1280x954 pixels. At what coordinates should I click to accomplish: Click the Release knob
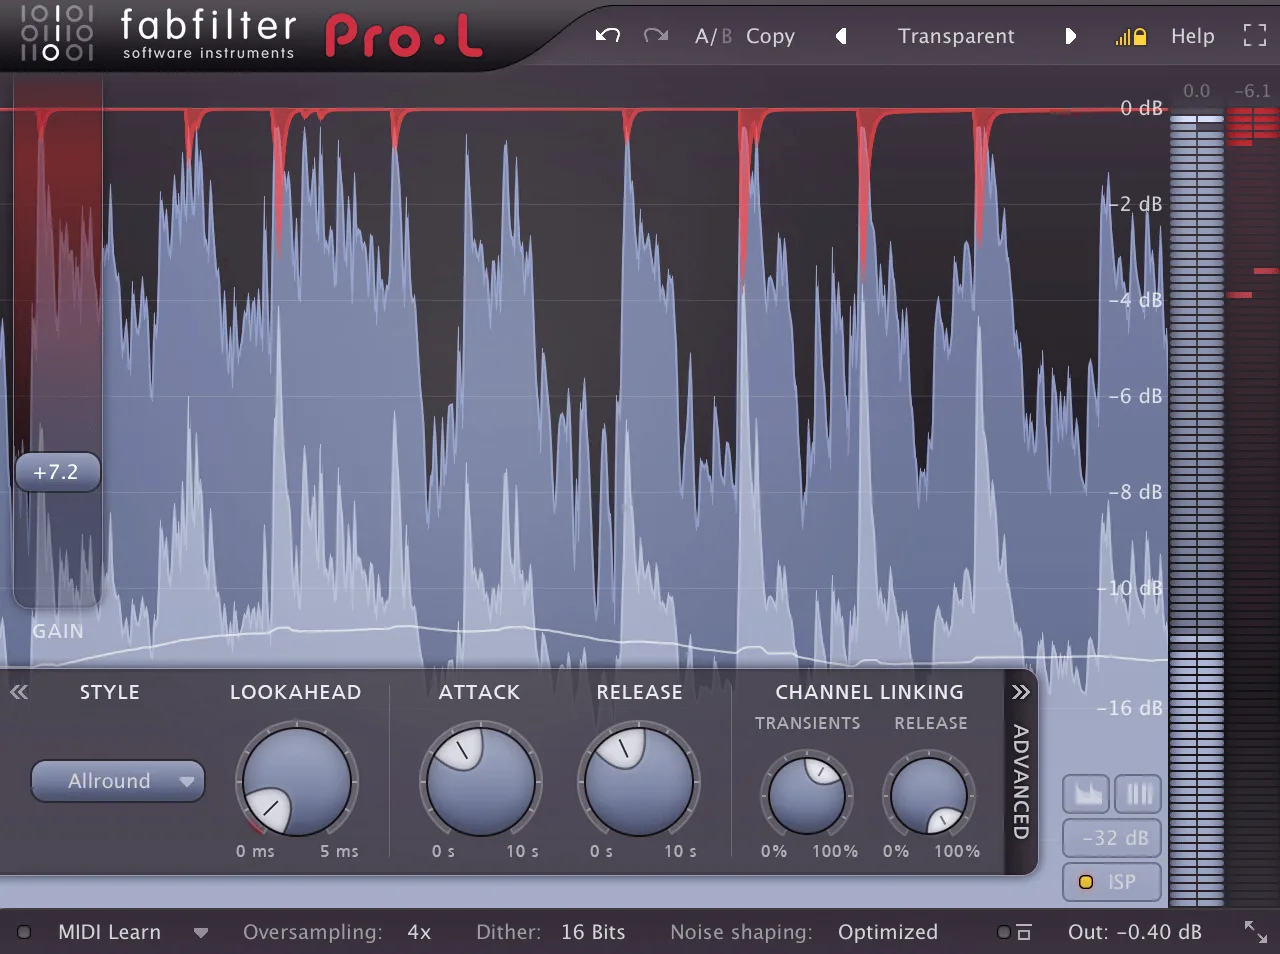coord(638,781)
